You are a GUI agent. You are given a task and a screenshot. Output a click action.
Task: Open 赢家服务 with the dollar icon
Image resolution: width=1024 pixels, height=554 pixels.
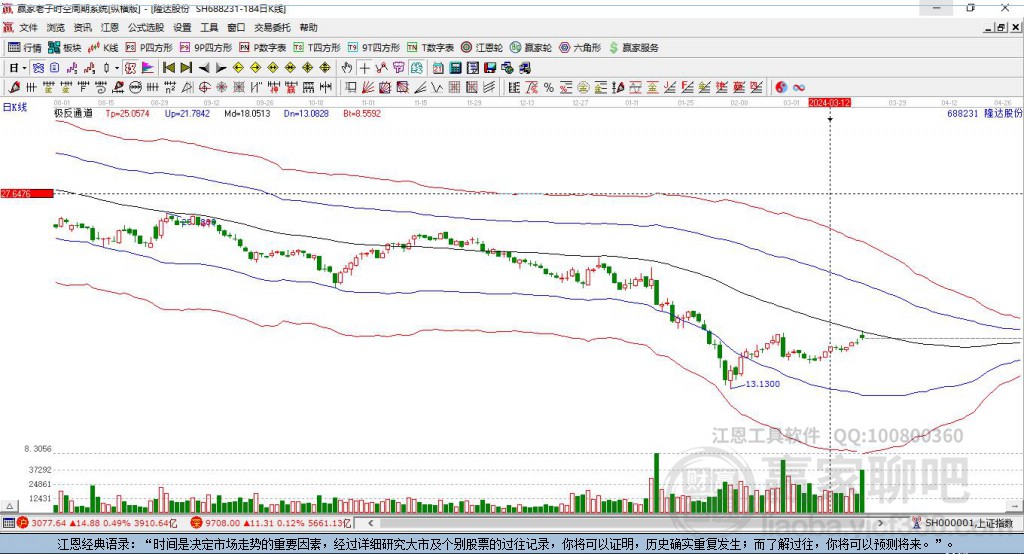tap(634, 47)
